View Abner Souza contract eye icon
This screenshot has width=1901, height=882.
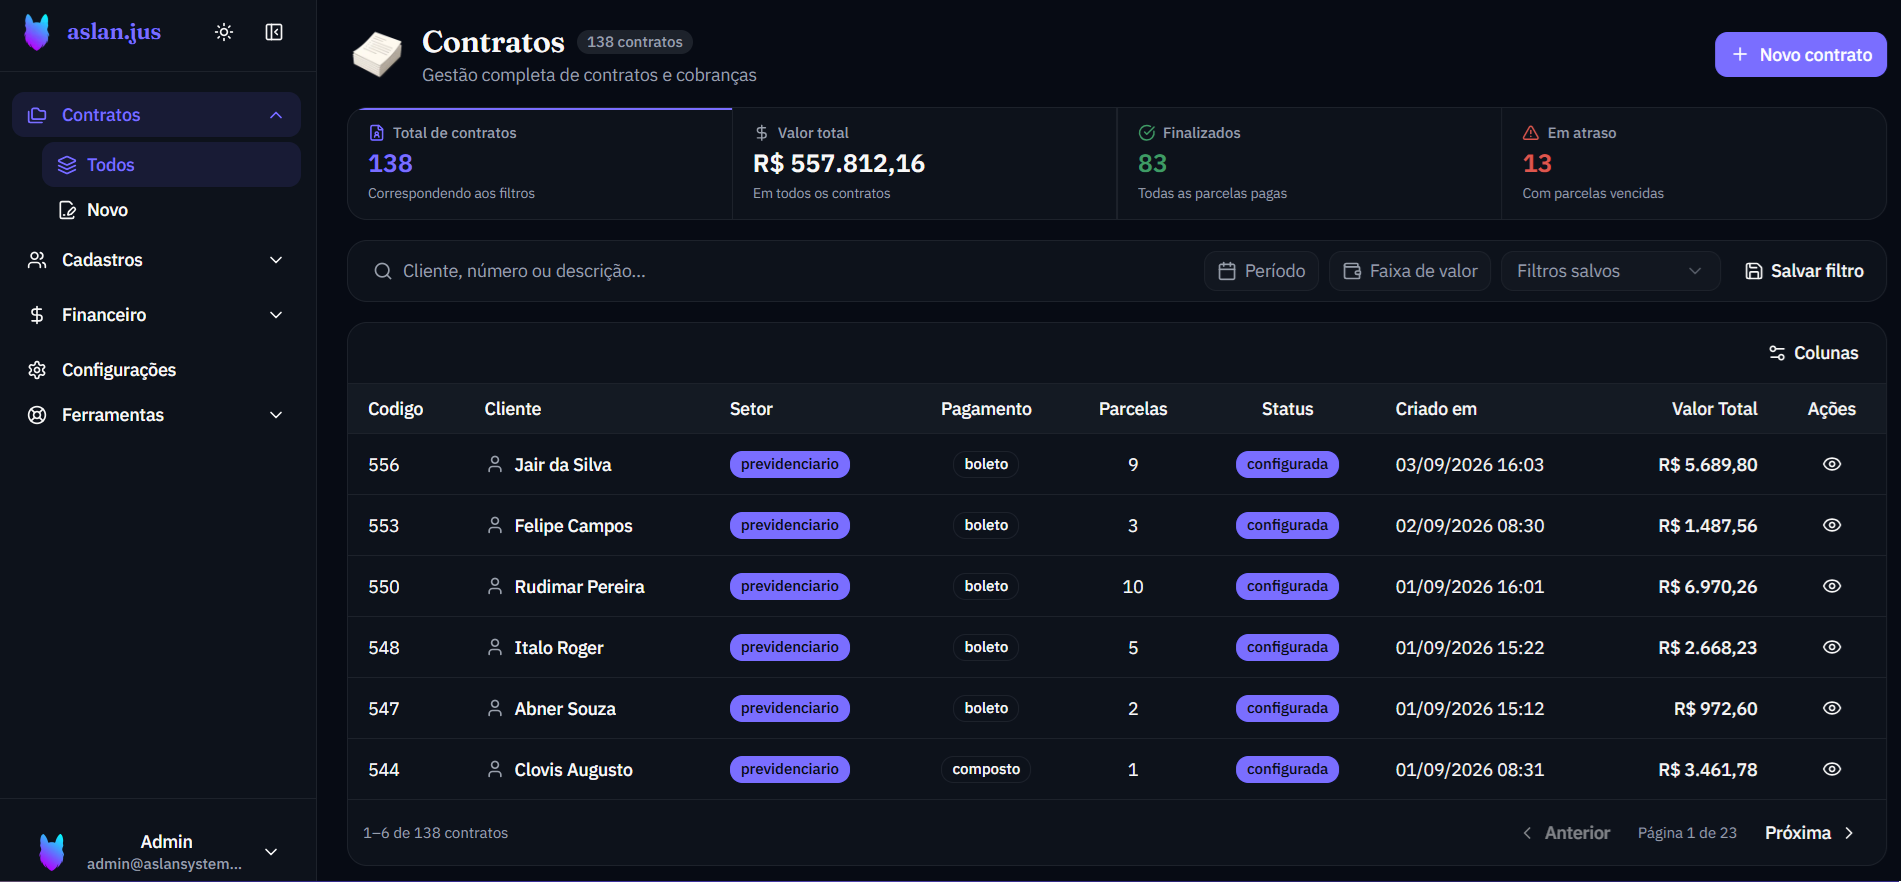pyautogui.click(x=1832, y=708)
